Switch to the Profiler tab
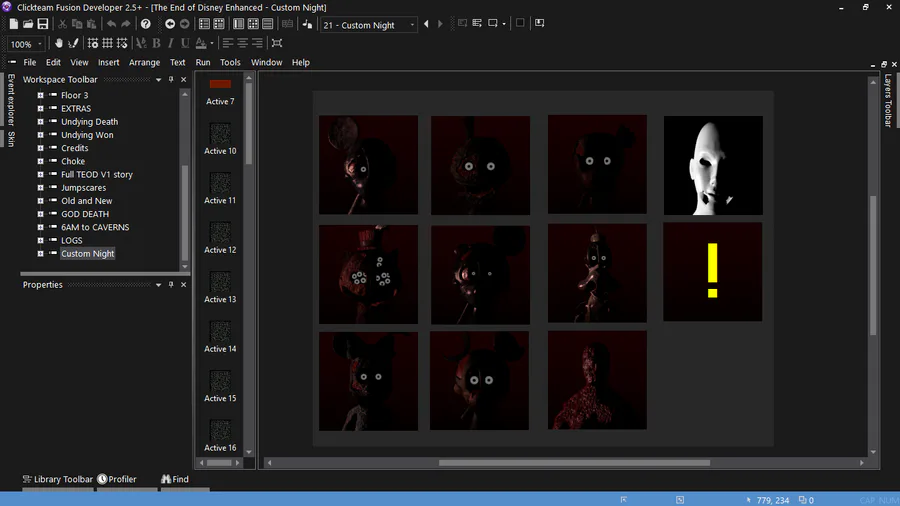 coord(117,479)
